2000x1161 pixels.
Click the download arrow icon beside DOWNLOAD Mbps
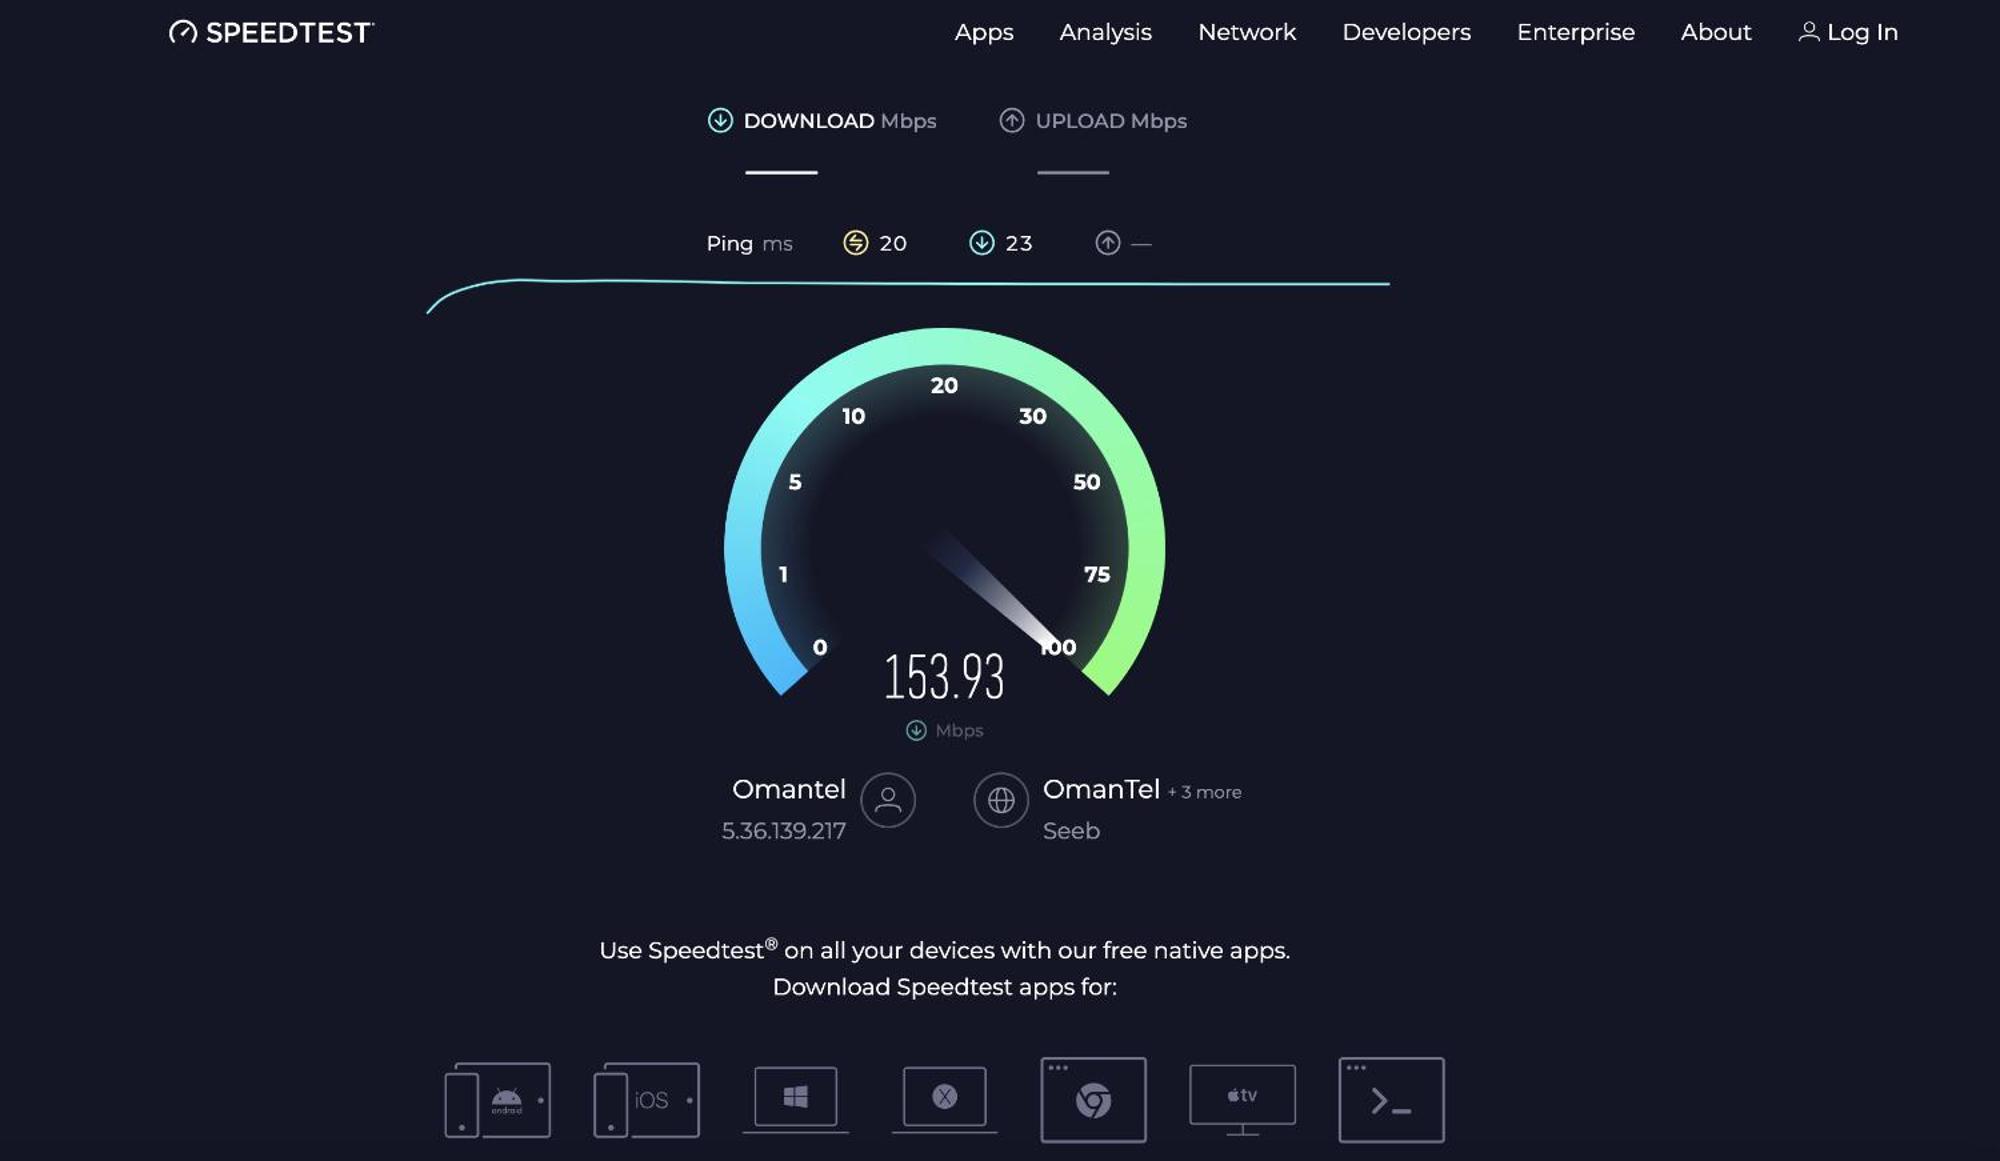tap(720, 121)
